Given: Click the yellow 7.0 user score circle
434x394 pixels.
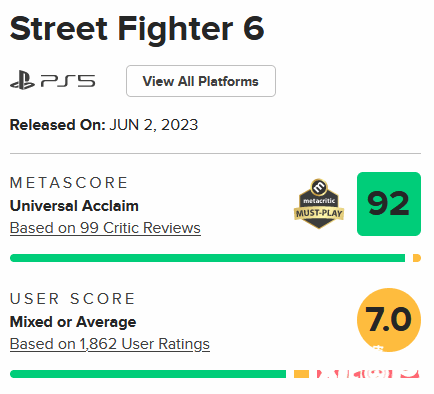Looking at the screenshot, I should pyautogui.click(x=389, y=320).
